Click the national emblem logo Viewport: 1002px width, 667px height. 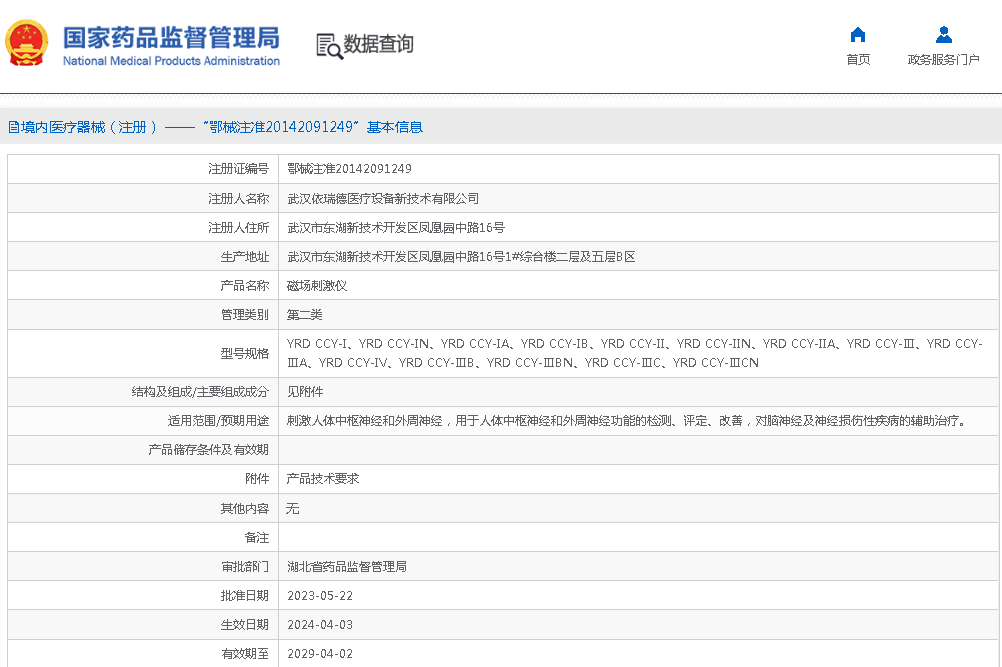click(27, 44)
